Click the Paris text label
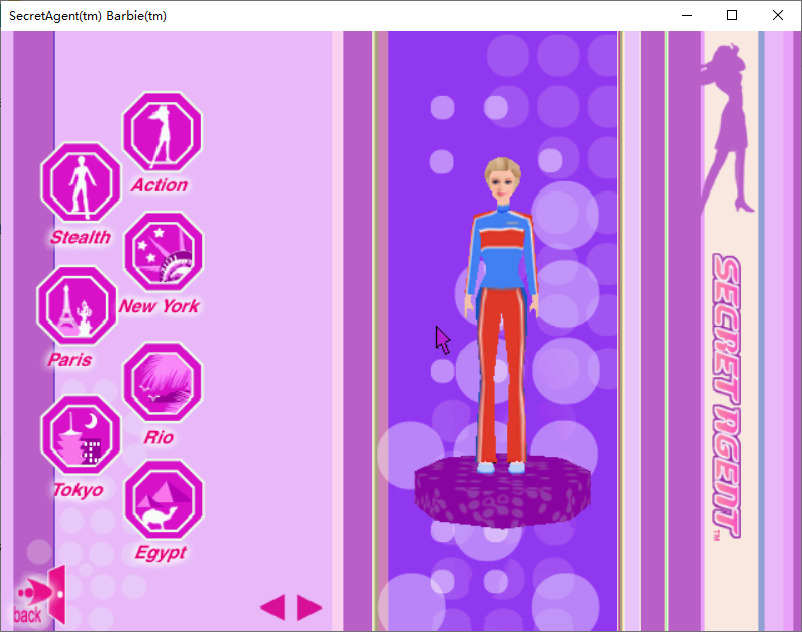802x632 pixels. 70,360
